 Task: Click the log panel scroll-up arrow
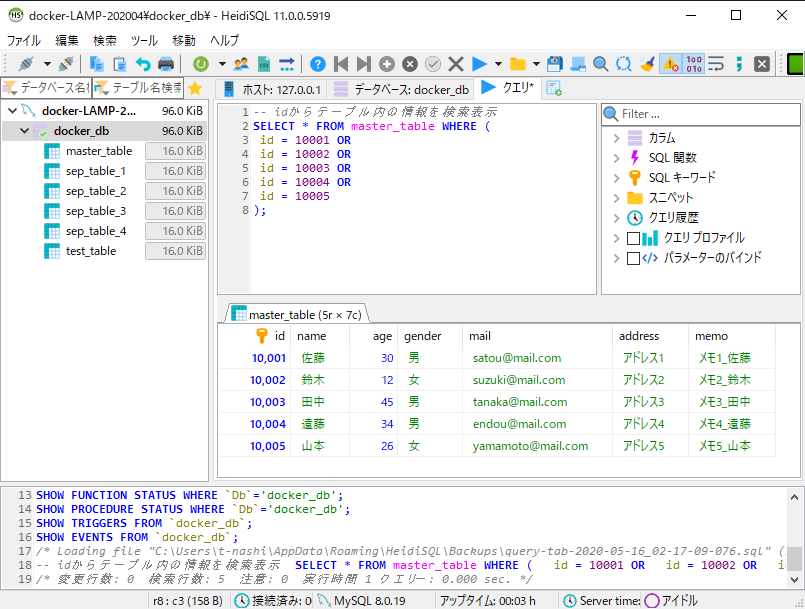[794, 497]
